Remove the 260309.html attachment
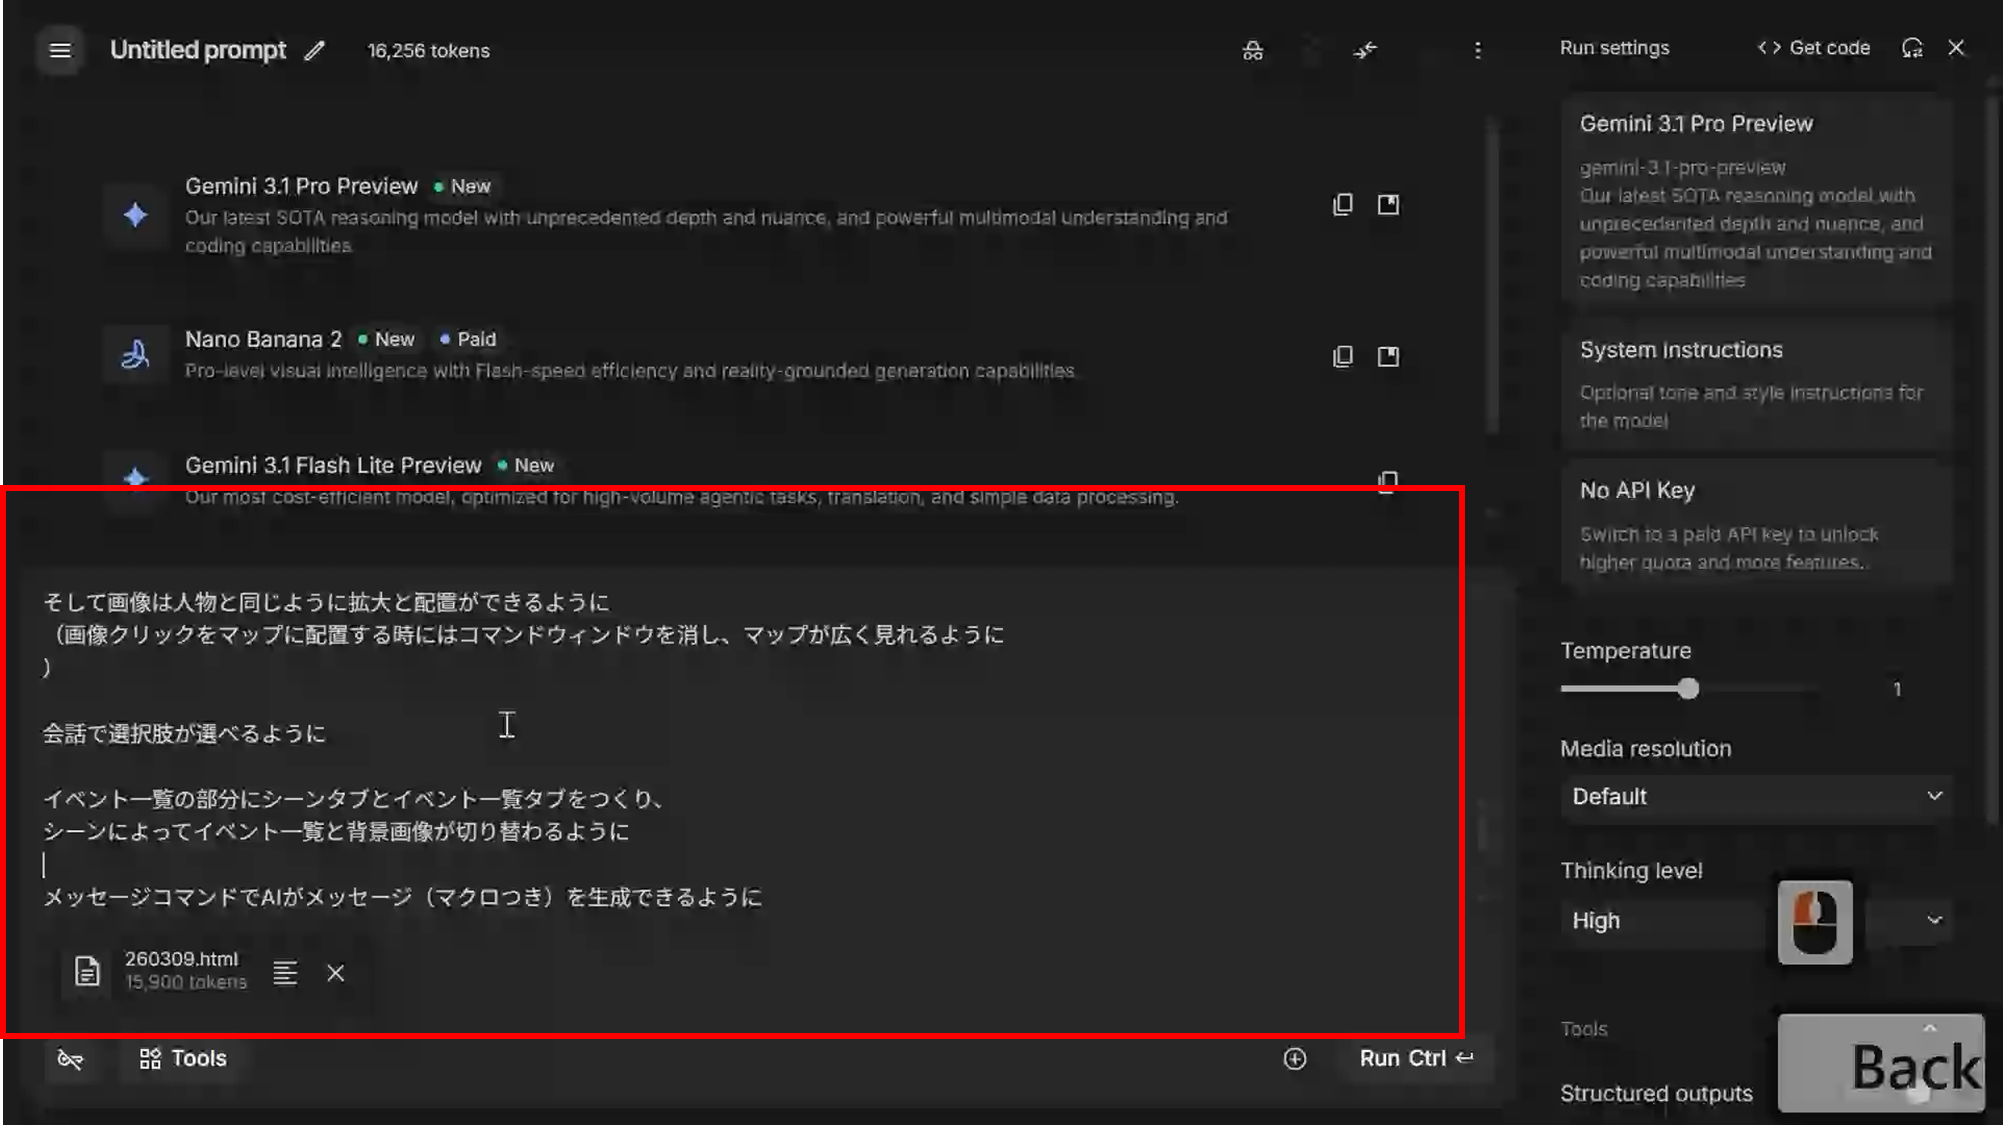 [336, 972]
